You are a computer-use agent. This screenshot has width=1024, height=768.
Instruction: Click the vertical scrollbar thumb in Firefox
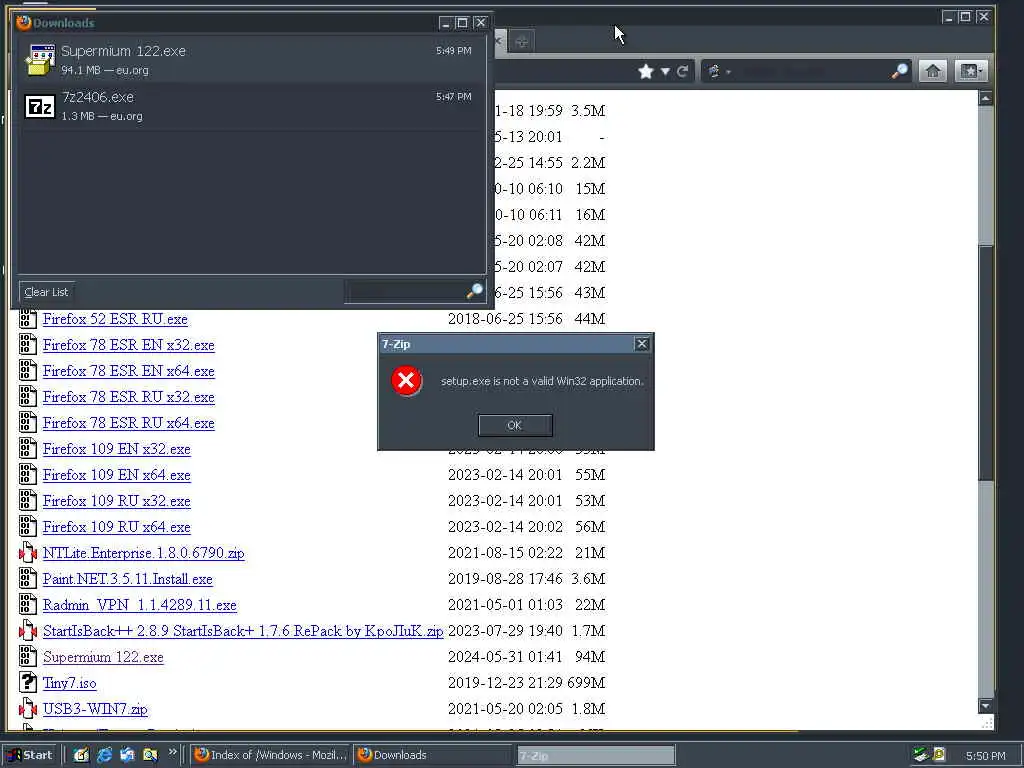pos(985,362)
